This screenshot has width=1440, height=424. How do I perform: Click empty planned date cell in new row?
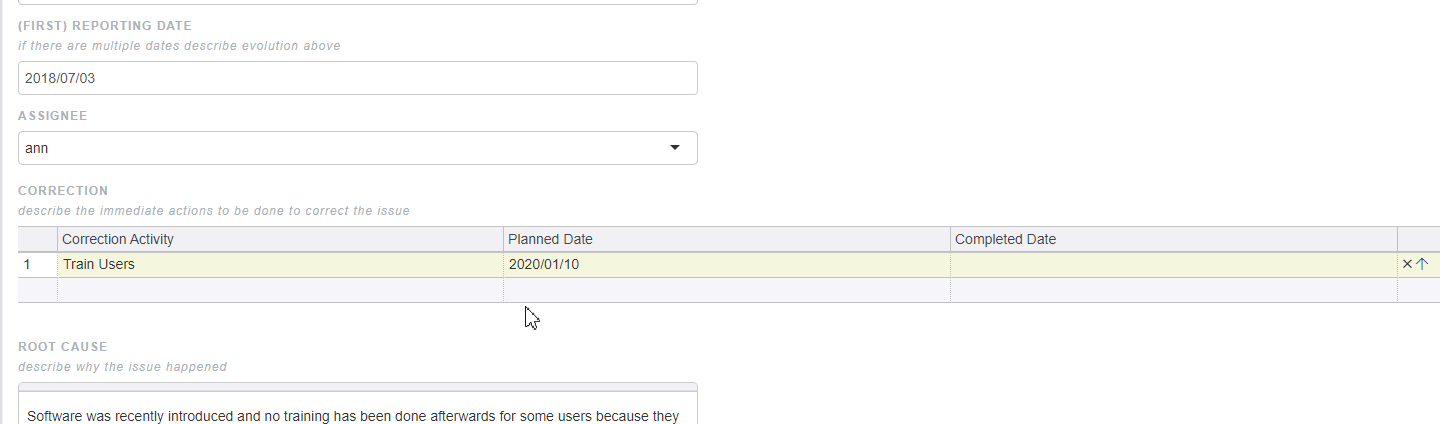point(727,290)
